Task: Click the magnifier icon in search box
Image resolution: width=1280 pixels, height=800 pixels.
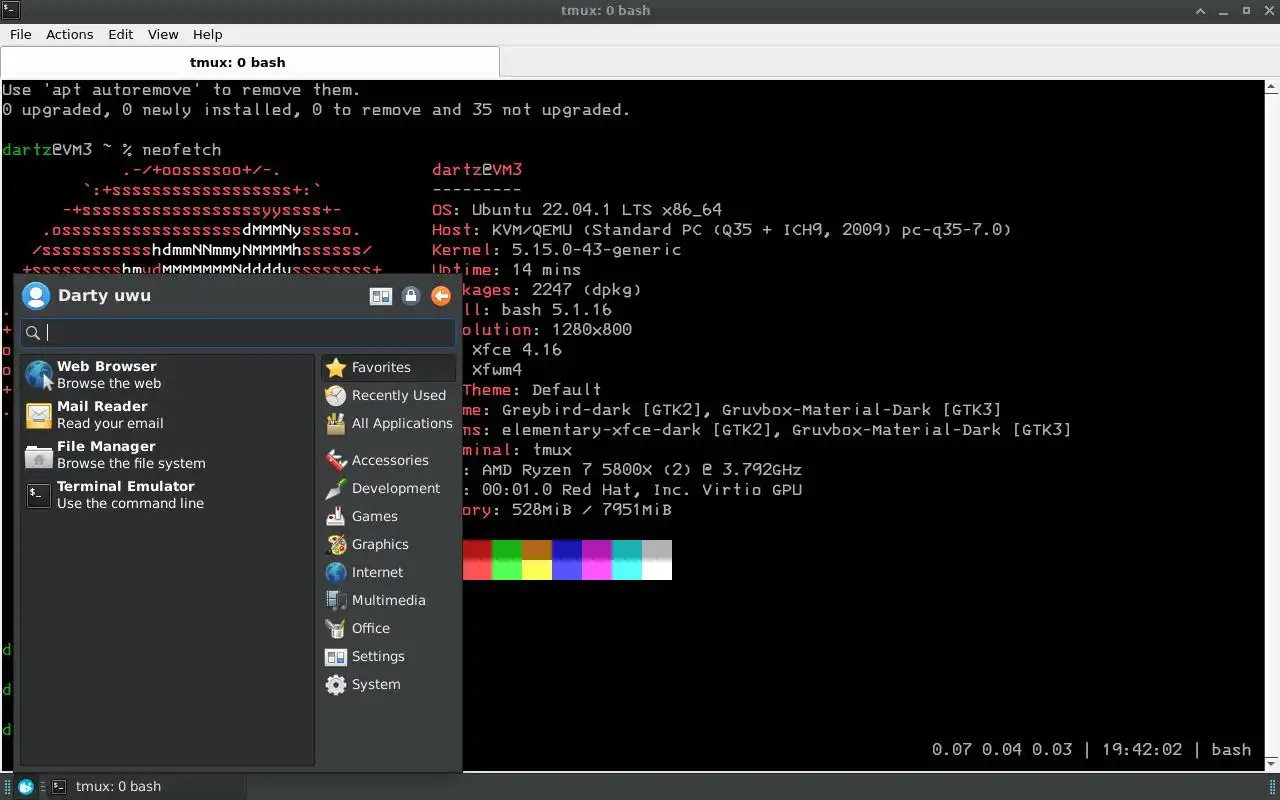Action: coord(33,333)
